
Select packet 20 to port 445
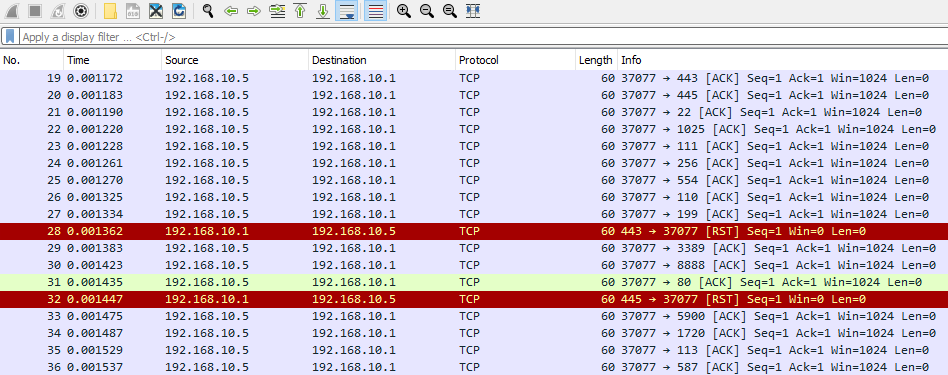474,95
